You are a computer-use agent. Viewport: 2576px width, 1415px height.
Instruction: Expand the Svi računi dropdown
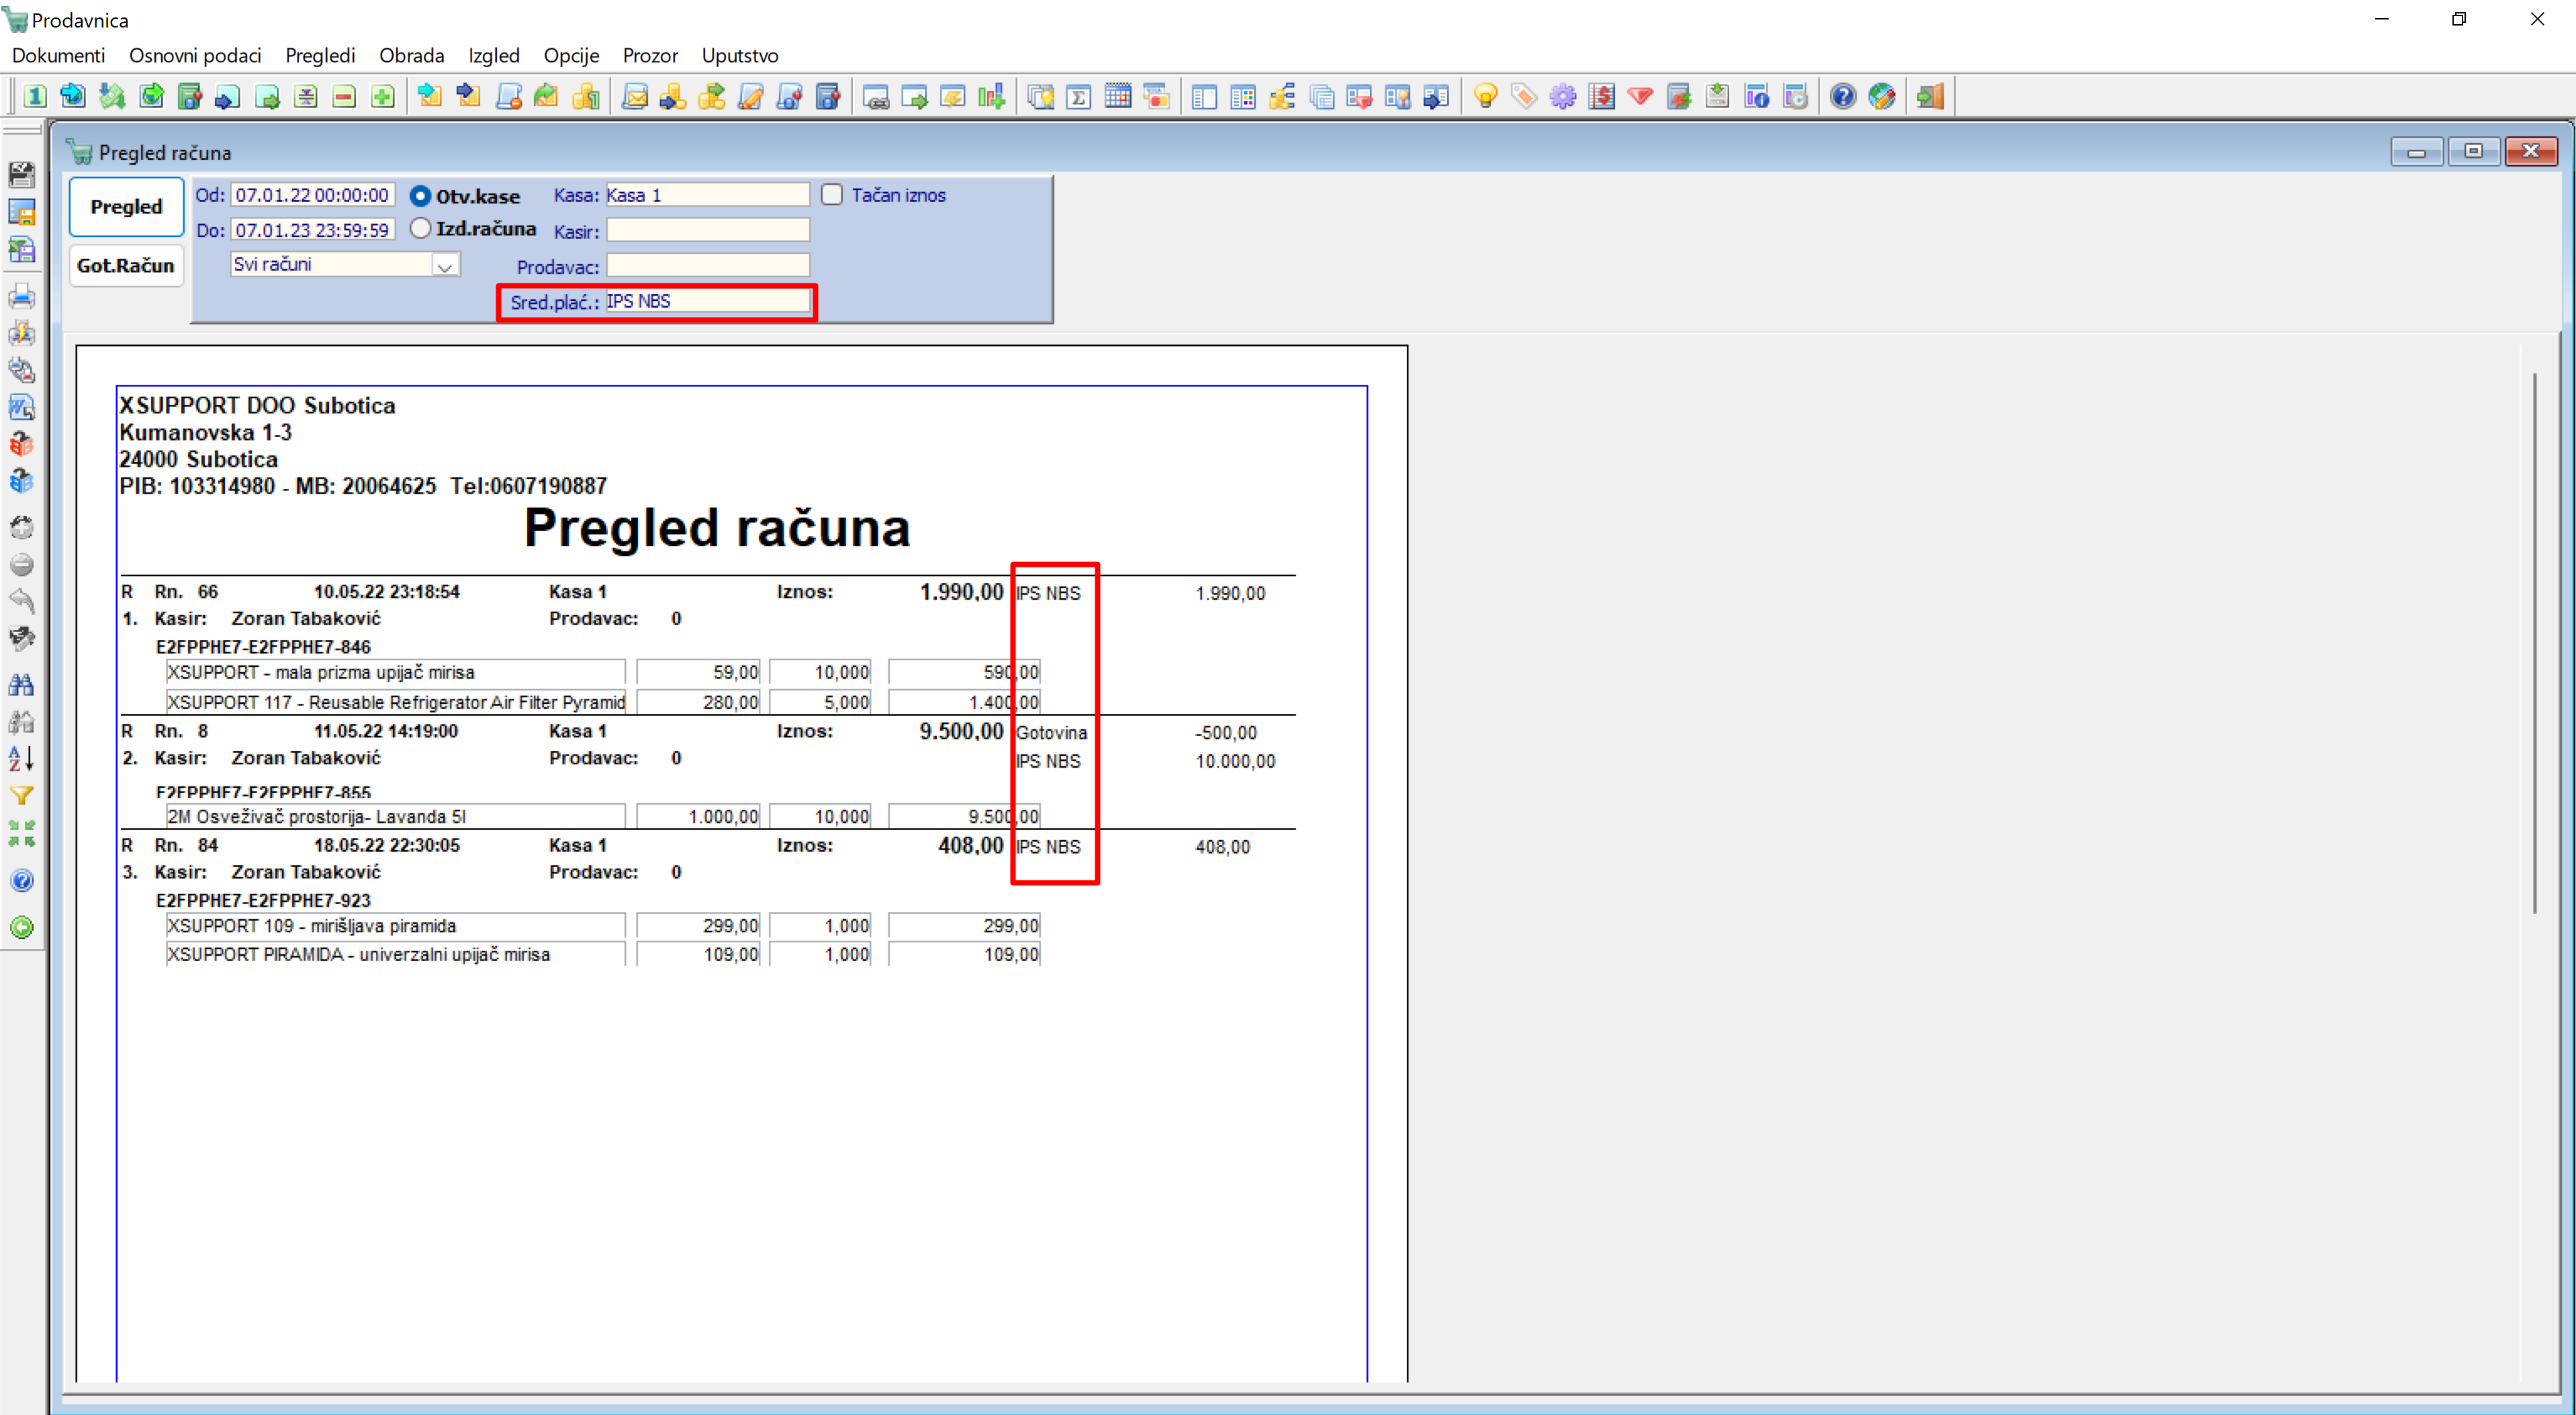(445, 265)
